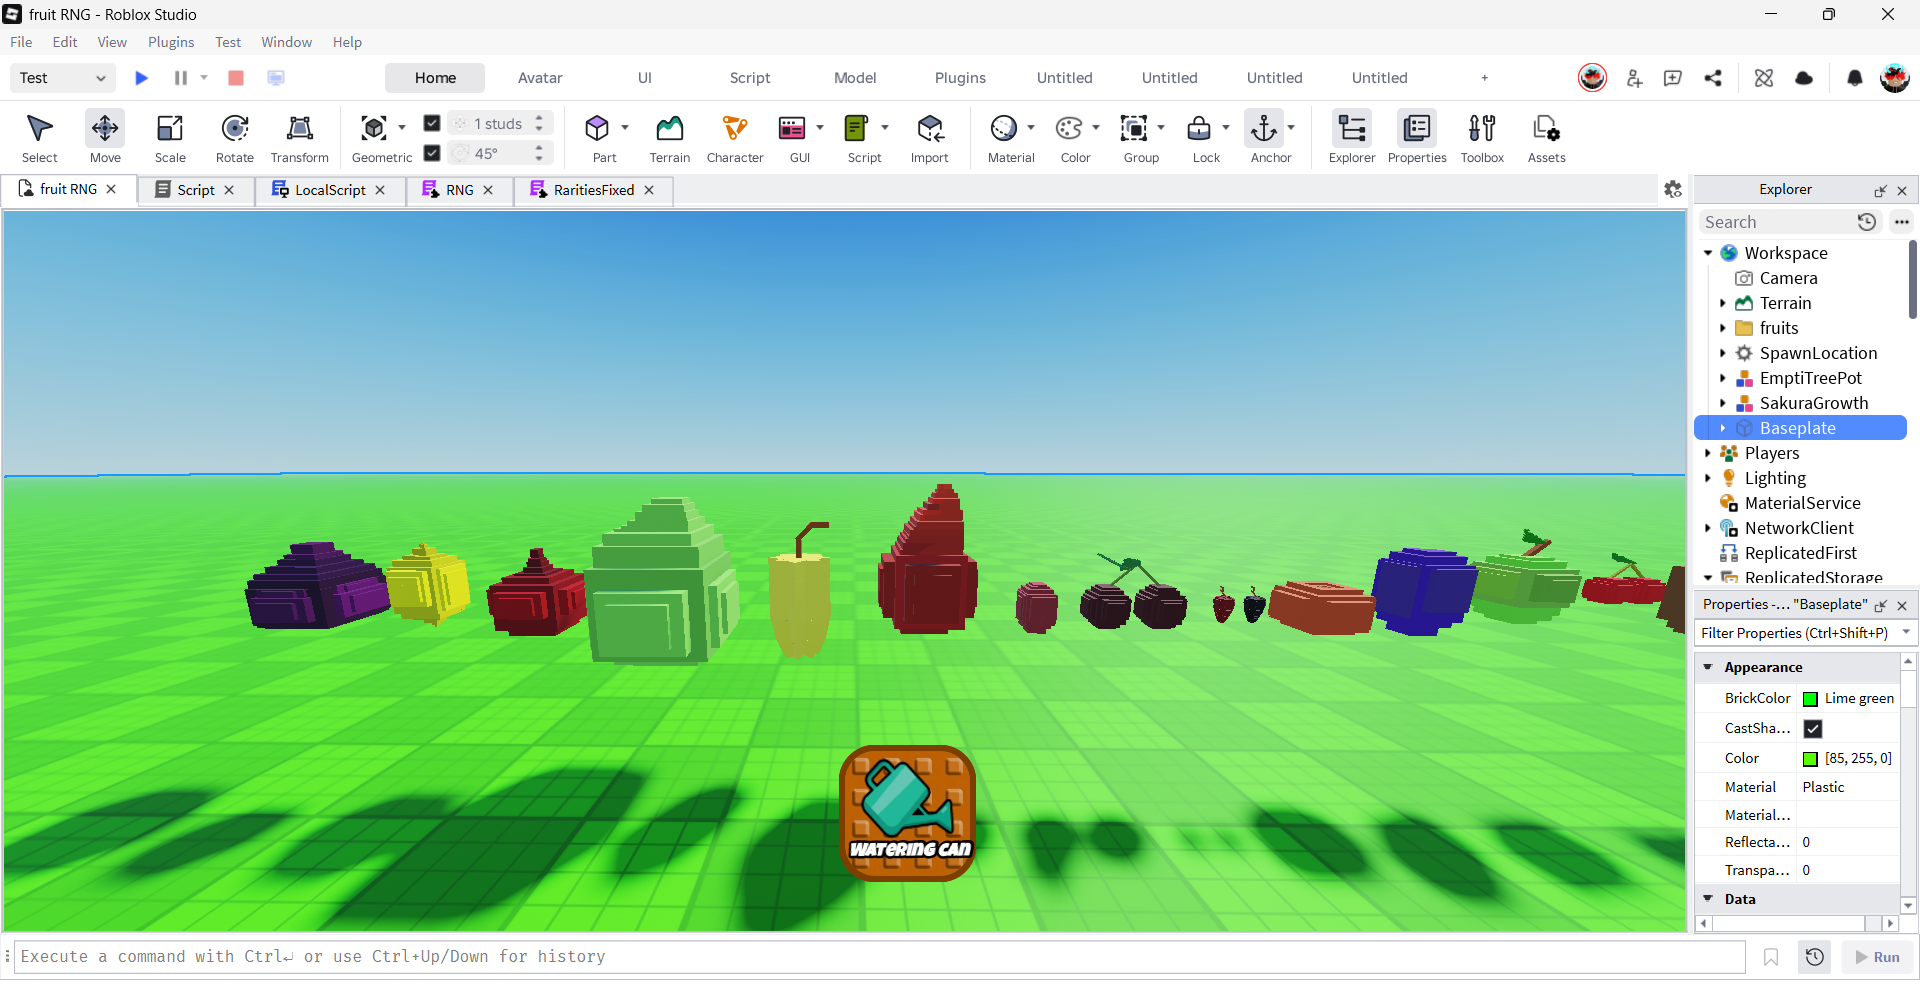Toggle the 45° rotation snapping checkbox

click(432, 153)
